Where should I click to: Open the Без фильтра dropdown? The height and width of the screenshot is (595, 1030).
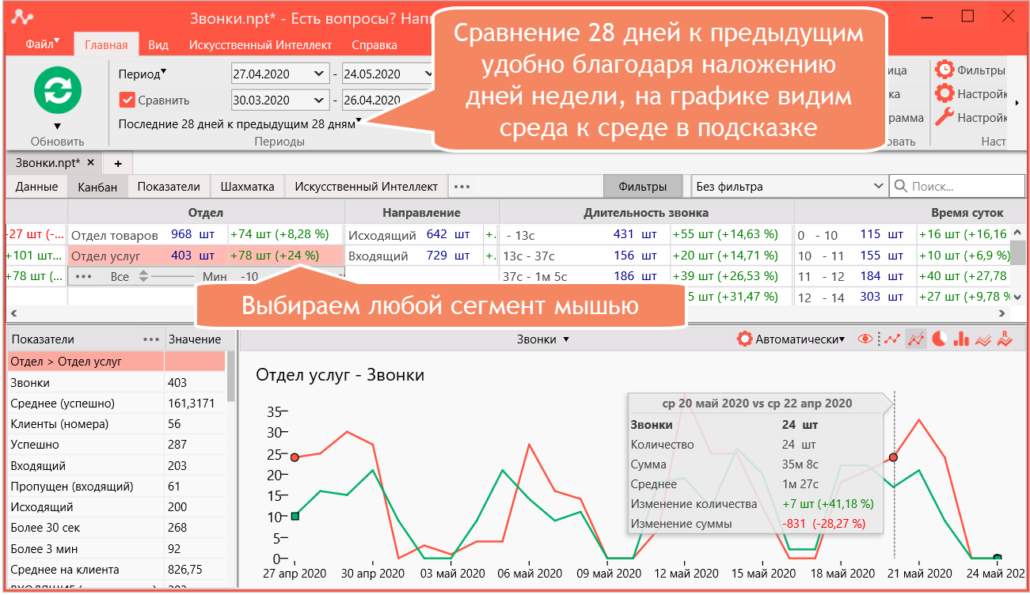point(789,187)
